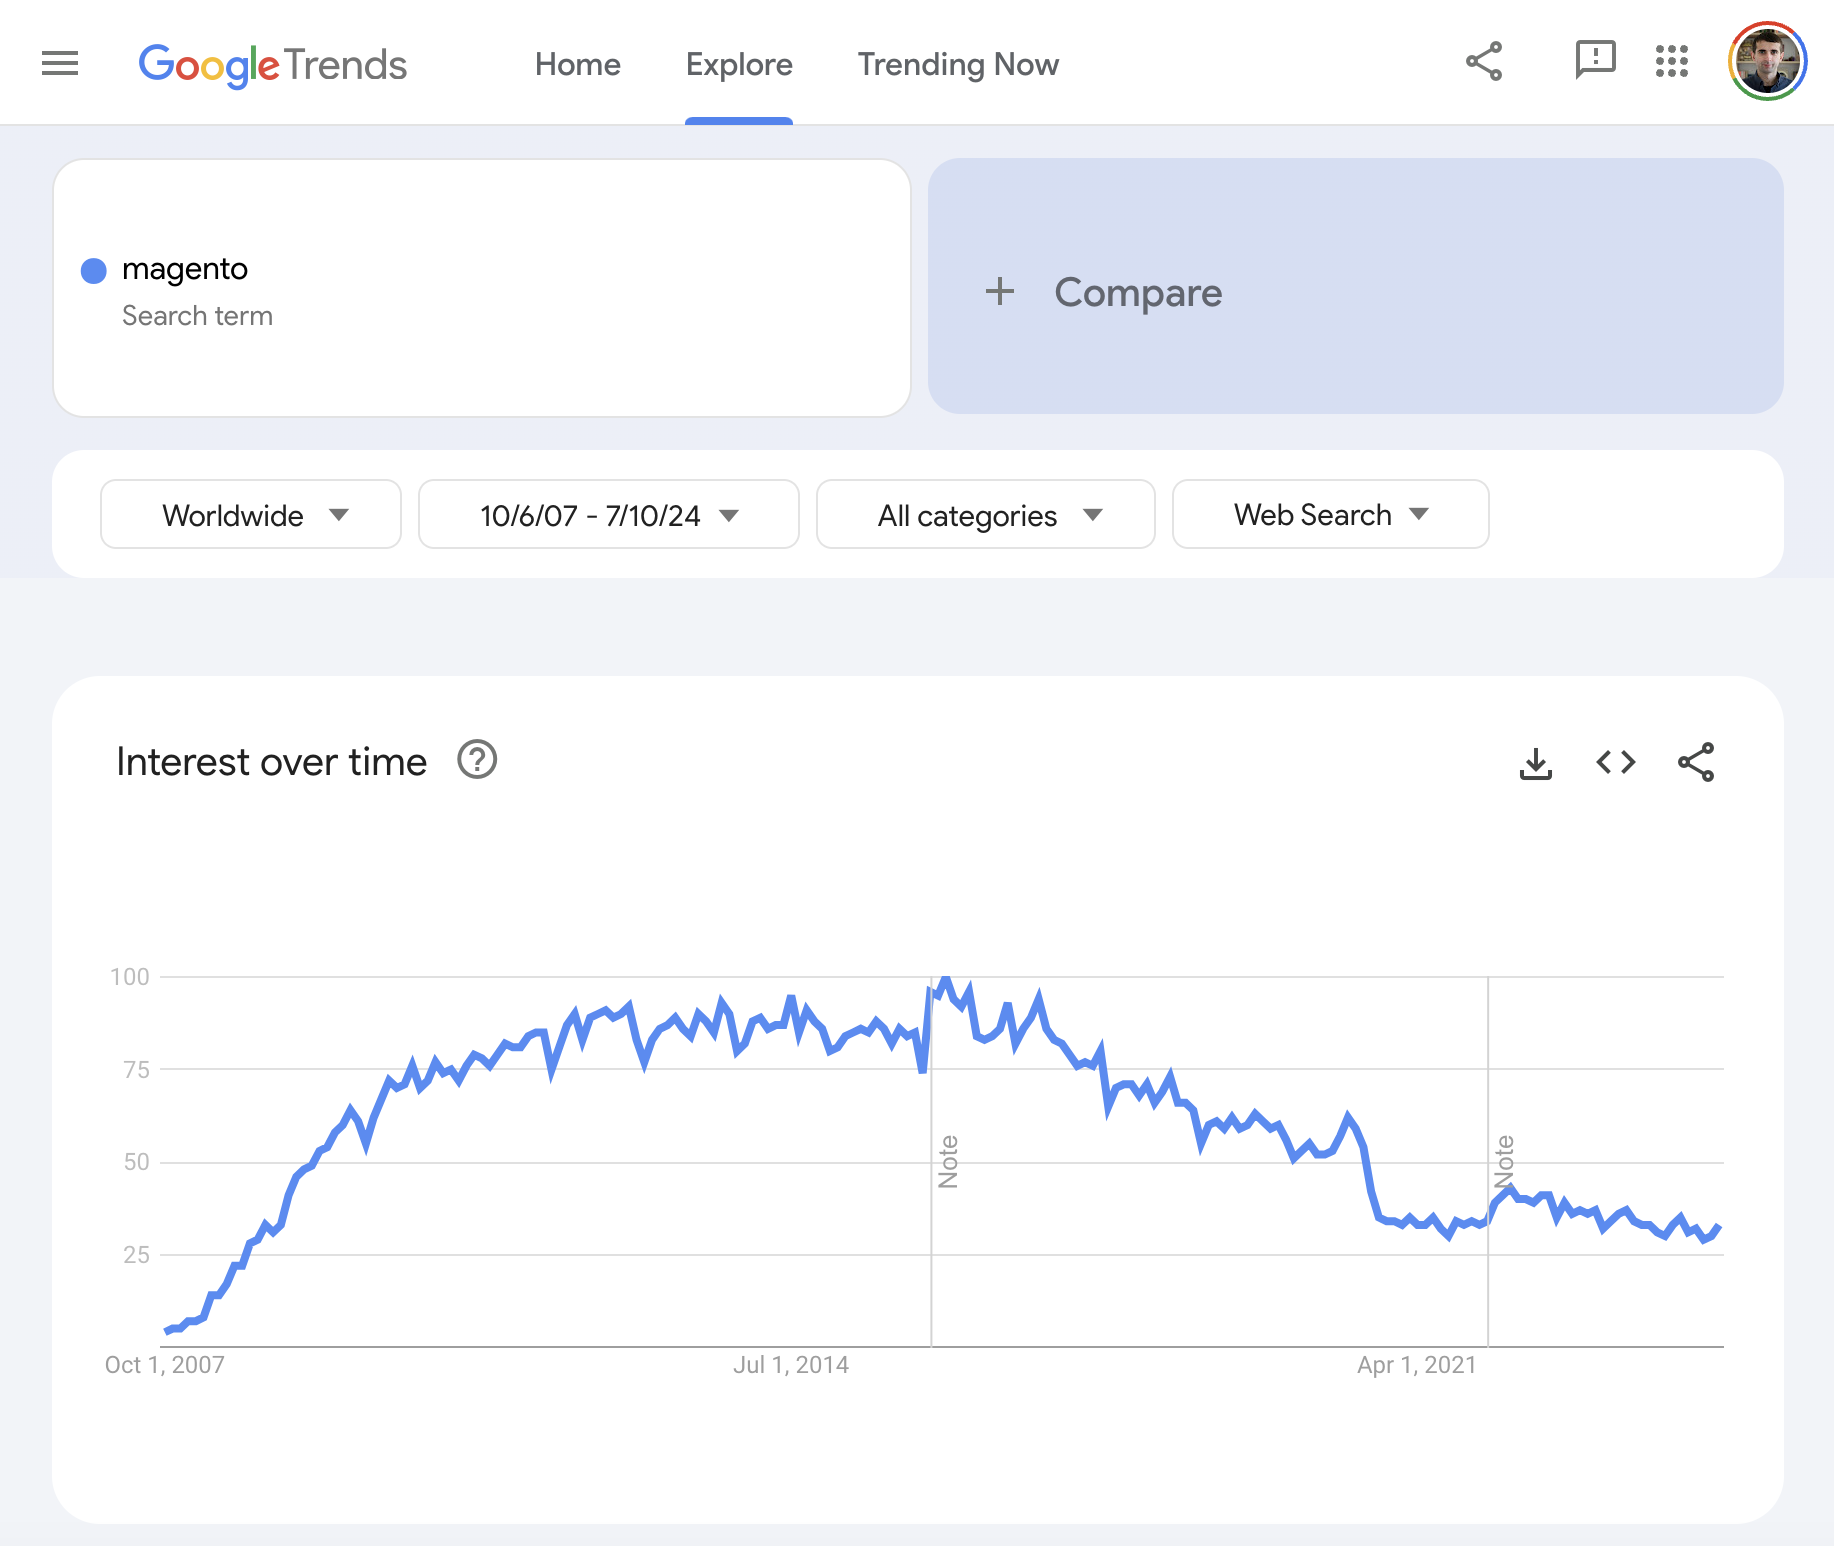
Task: Go to the Home tab
Action: tap(578, 65)
